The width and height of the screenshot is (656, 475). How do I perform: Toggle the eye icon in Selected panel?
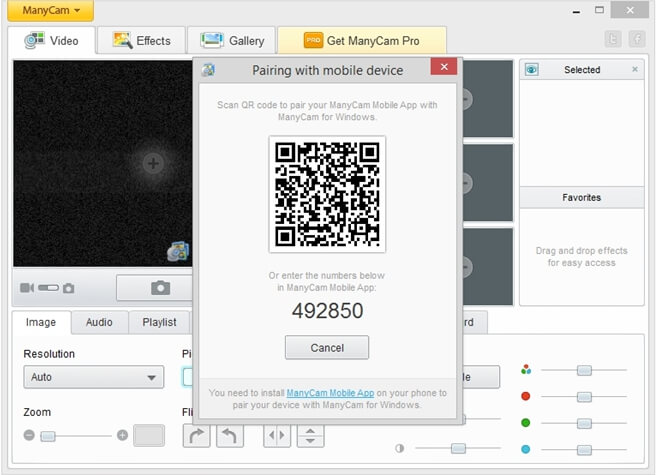tap(532, 69)
